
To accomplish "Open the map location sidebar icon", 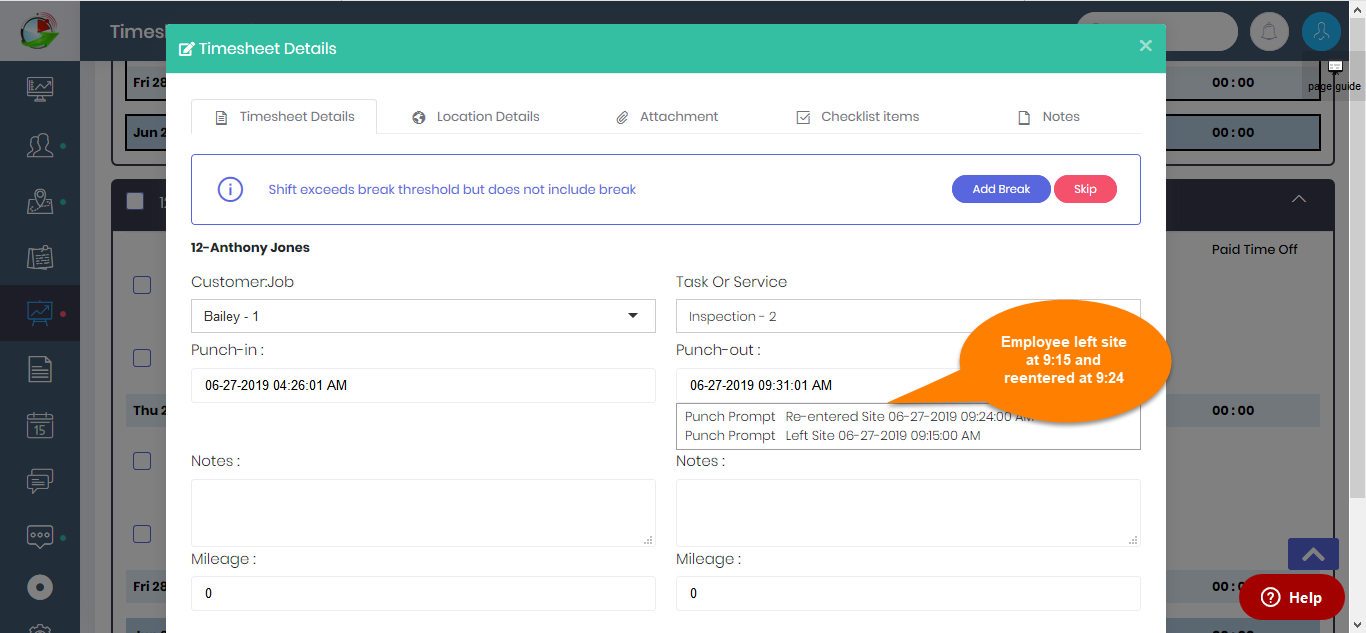I will pos(40,202).
